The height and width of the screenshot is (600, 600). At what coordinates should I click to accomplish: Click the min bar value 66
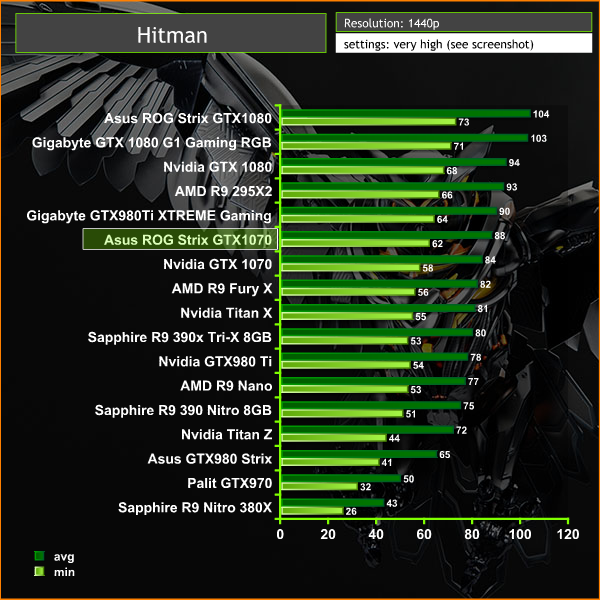coord(447,195)
